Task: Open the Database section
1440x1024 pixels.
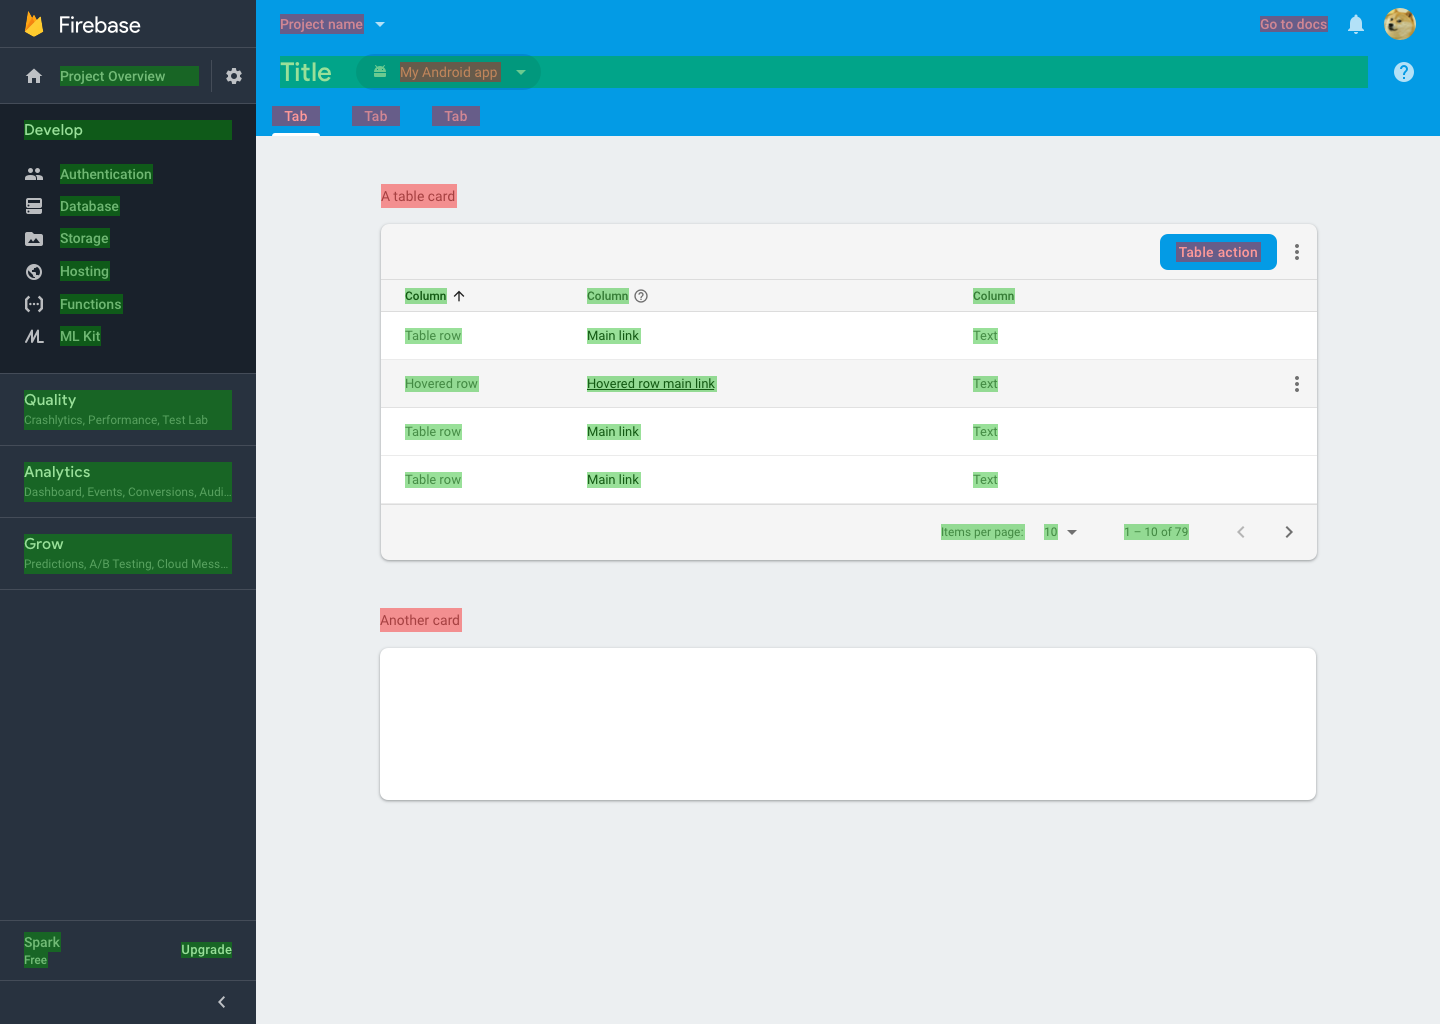Action: (89, 206)
